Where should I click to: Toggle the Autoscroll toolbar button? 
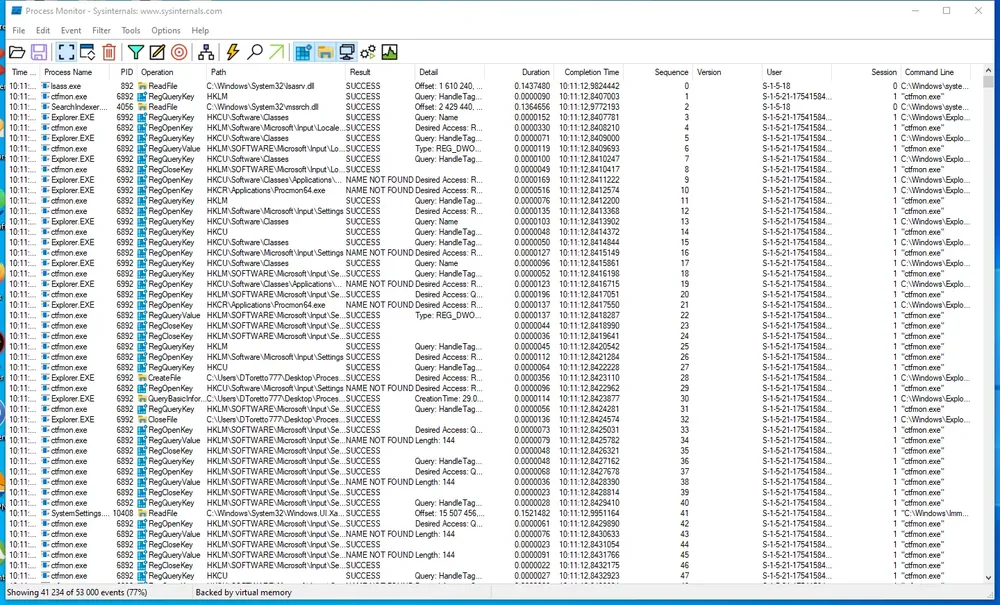point(87,52)
